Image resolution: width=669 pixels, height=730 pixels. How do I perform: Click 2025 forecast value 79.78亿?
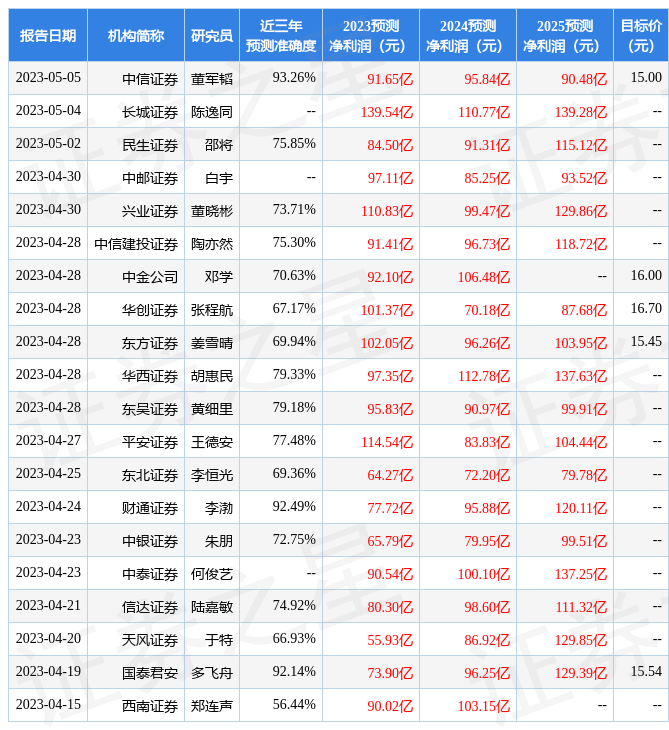click(584, 475)
